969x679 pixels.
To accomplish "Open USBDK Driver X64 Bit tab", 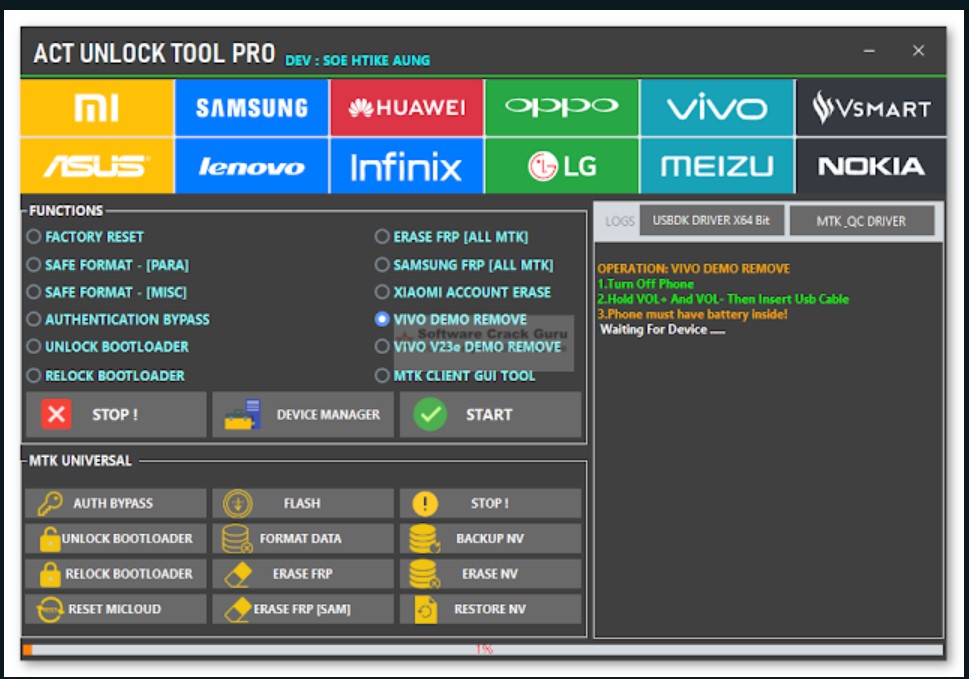I will [x=711, y=221].
